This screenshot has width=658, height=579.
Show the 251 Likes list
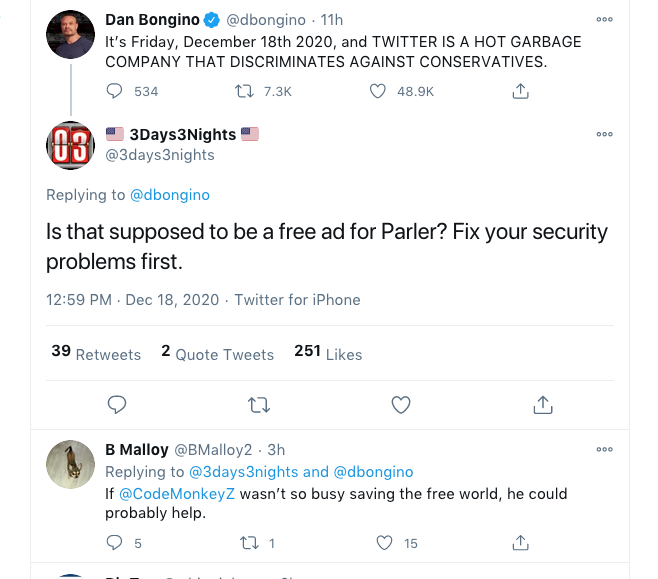328,353
